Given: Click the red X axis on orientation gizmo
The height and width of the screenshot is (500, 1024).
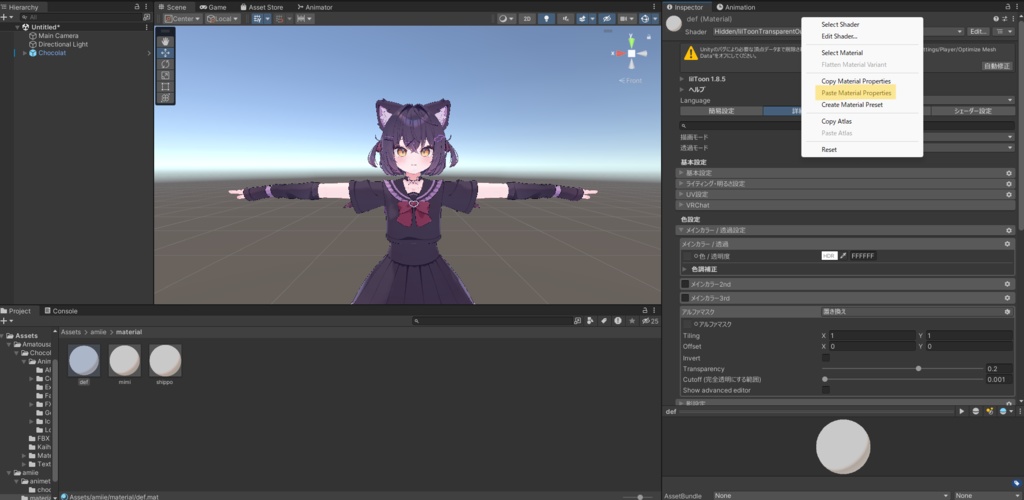Looking at the screenshot, I should [618, 54].
